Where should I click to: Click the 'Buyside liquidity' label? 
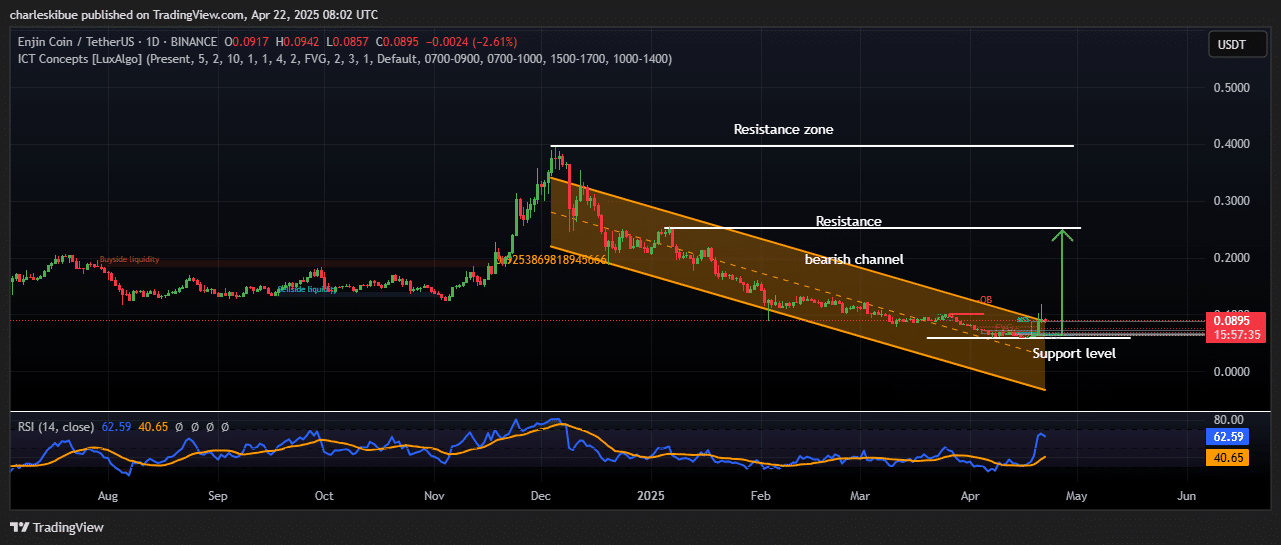tap(129, 259)
